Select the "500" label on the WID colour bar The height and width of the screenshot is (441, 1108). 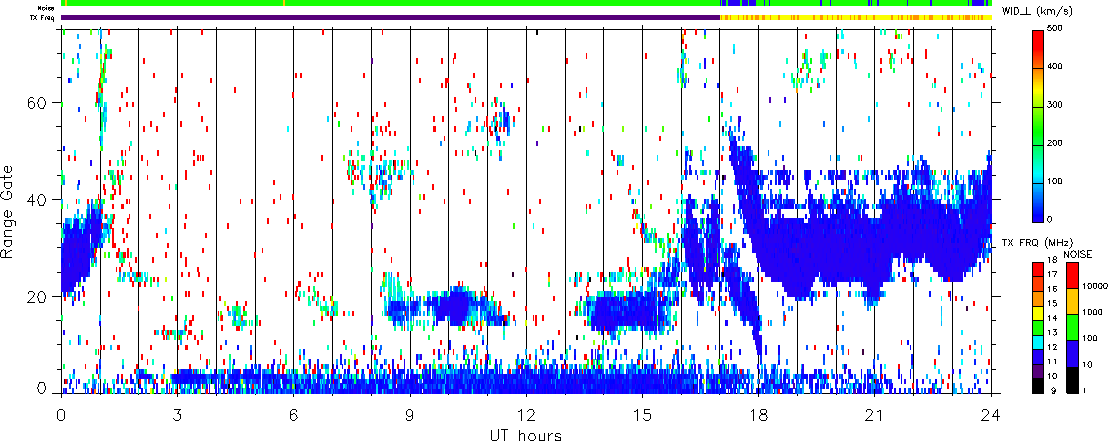1054,28
